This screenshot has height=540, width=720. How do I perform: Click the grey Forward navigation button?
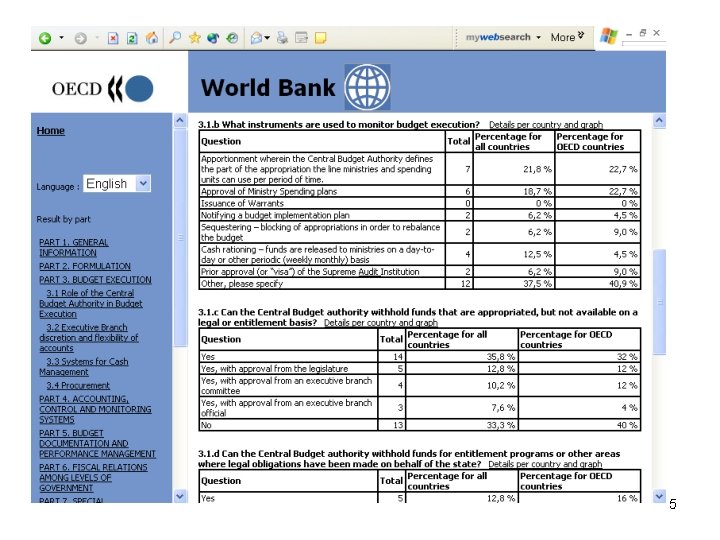pos(81,38)
